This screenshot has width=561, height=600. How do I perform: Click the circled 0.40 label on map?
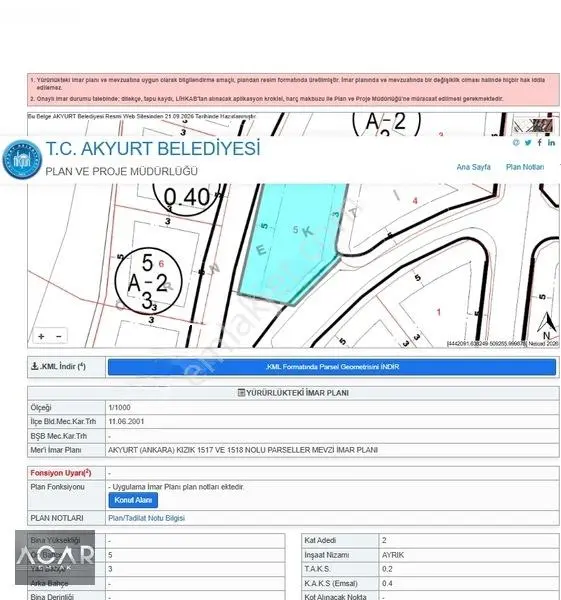click(187, 198)
